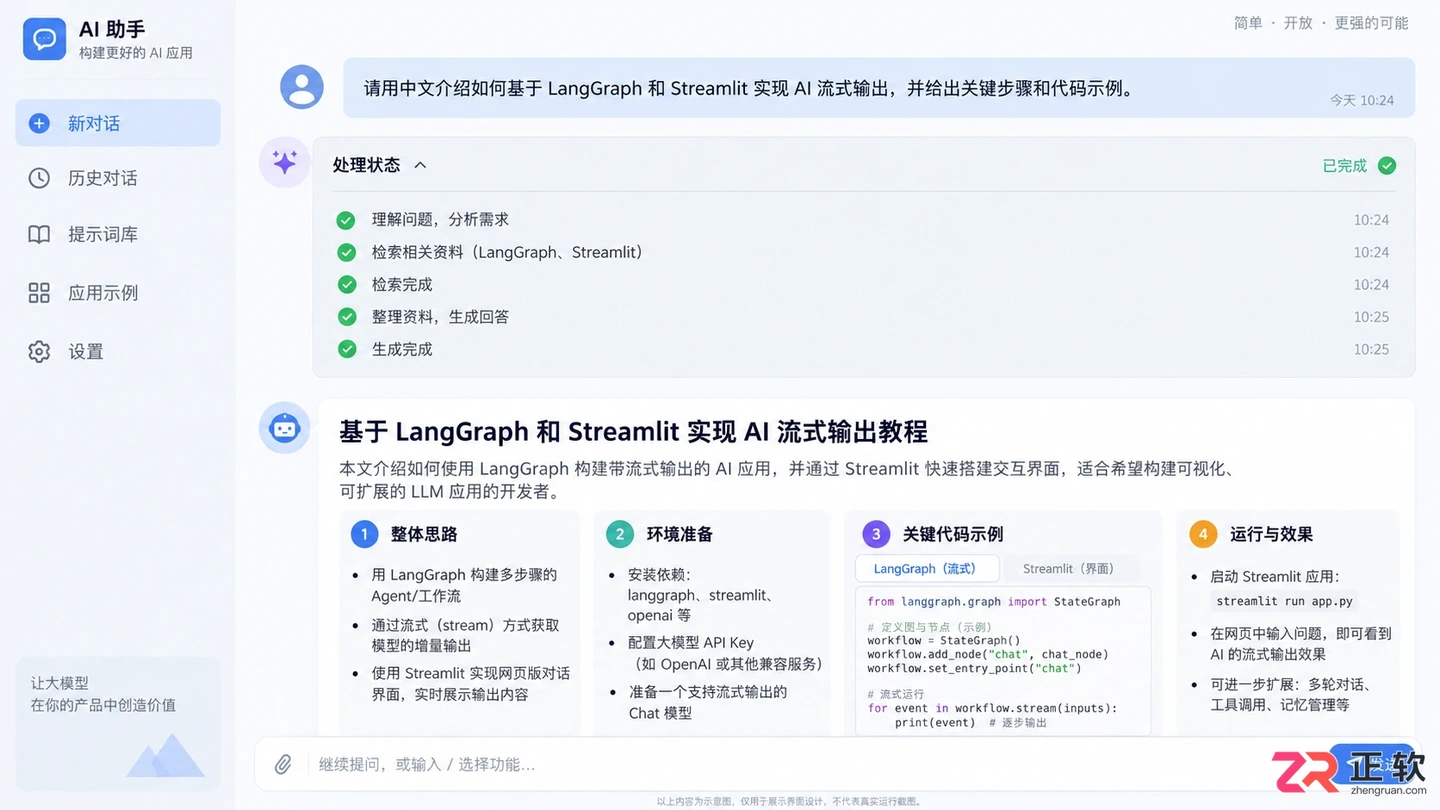Image resolution: width=1440 pixels, height=810 pixels.
Task: Click workflow.set_entry_point code line
Action: click(x=974, y=668)
